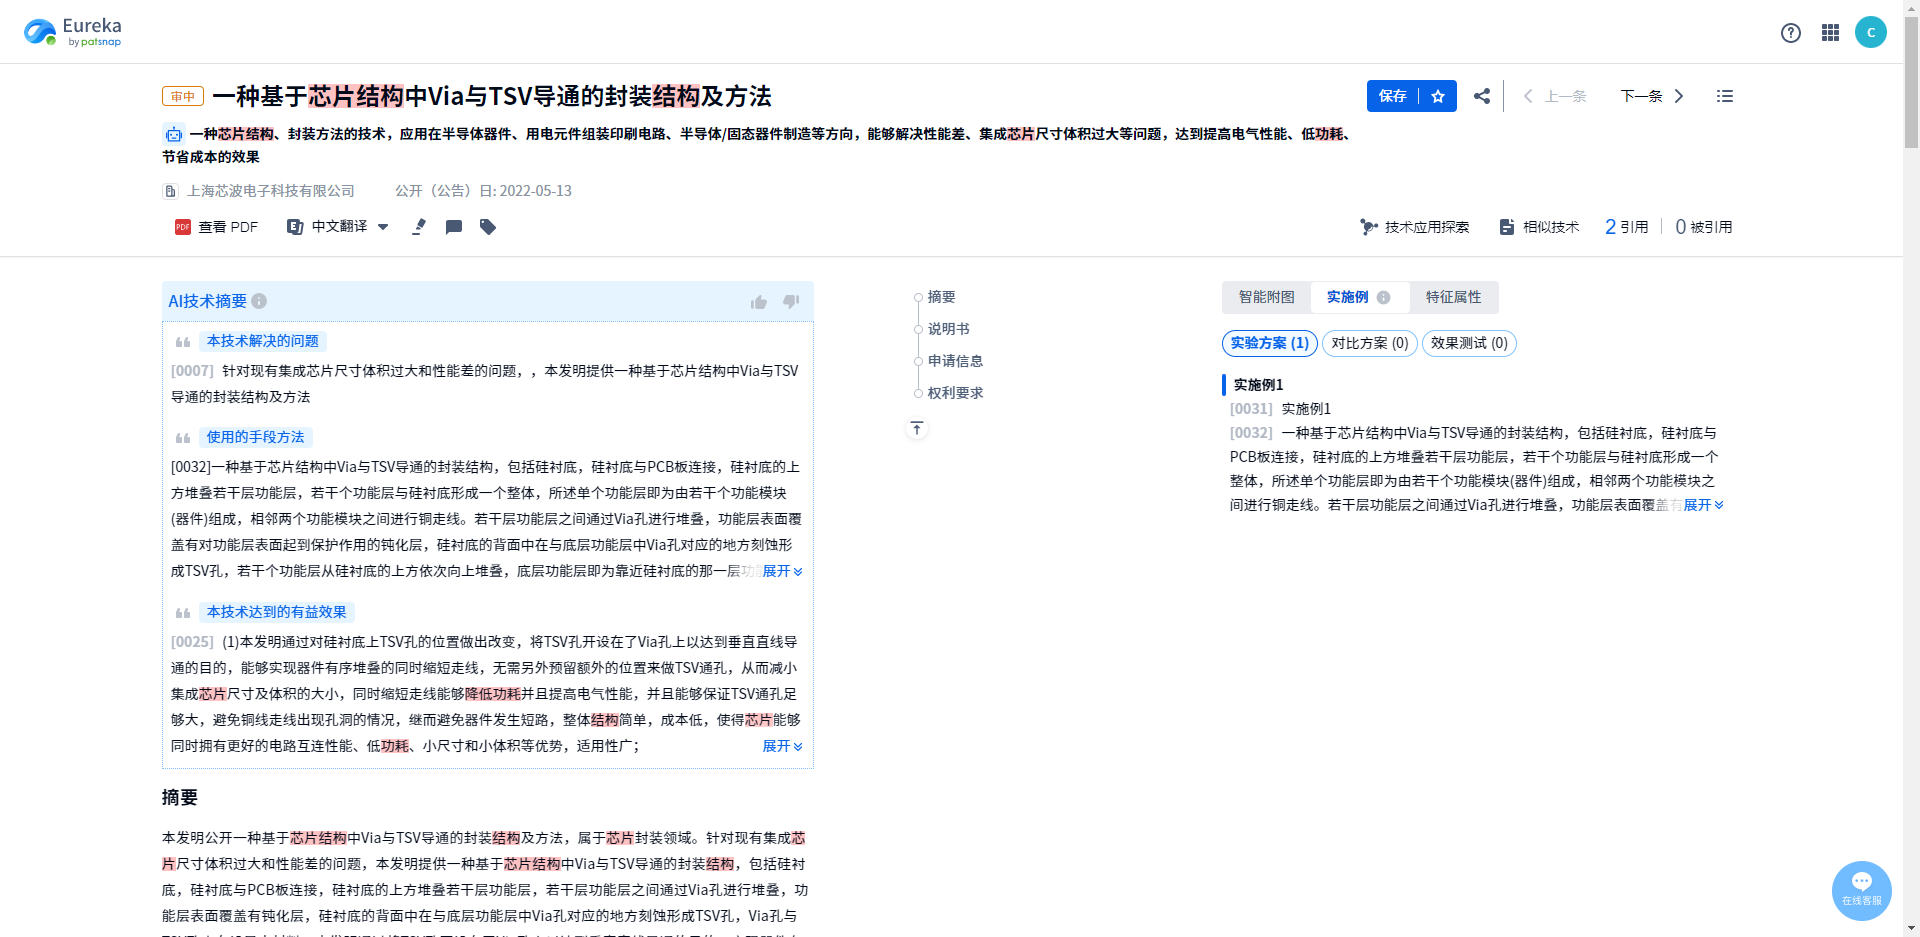Open the comment bubble icon
Viewport: 1920px width, 937px height.
[454, 227]
